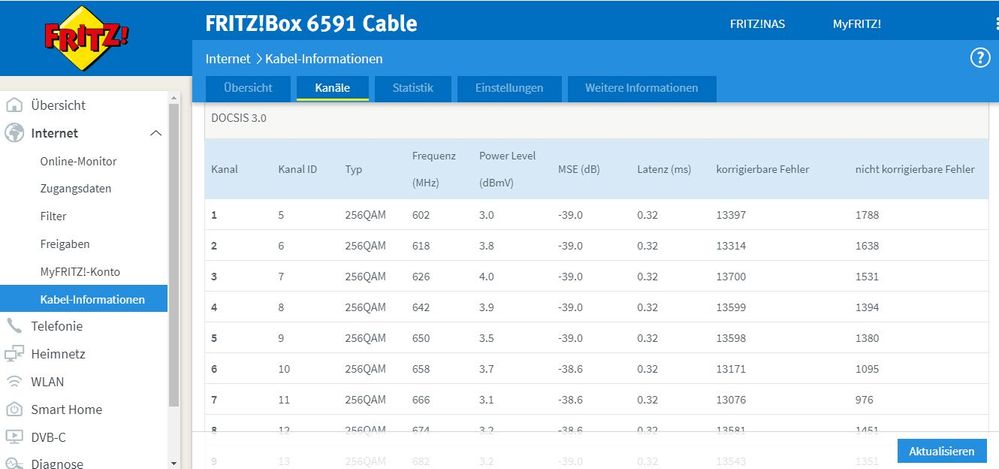Click sidebar scrollbar down arrow
Screen dimensions: 999x469
[174, 463]
